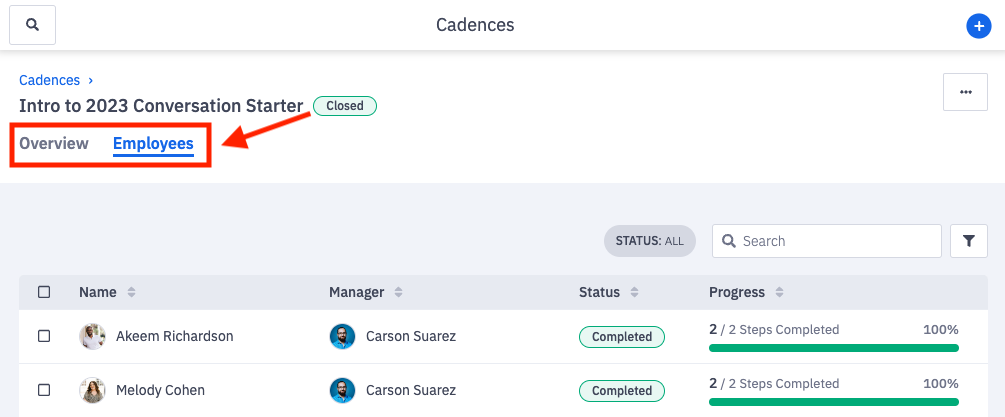Click the search magnifier icon button
The image size is (1005, 417).
point(32,24)
